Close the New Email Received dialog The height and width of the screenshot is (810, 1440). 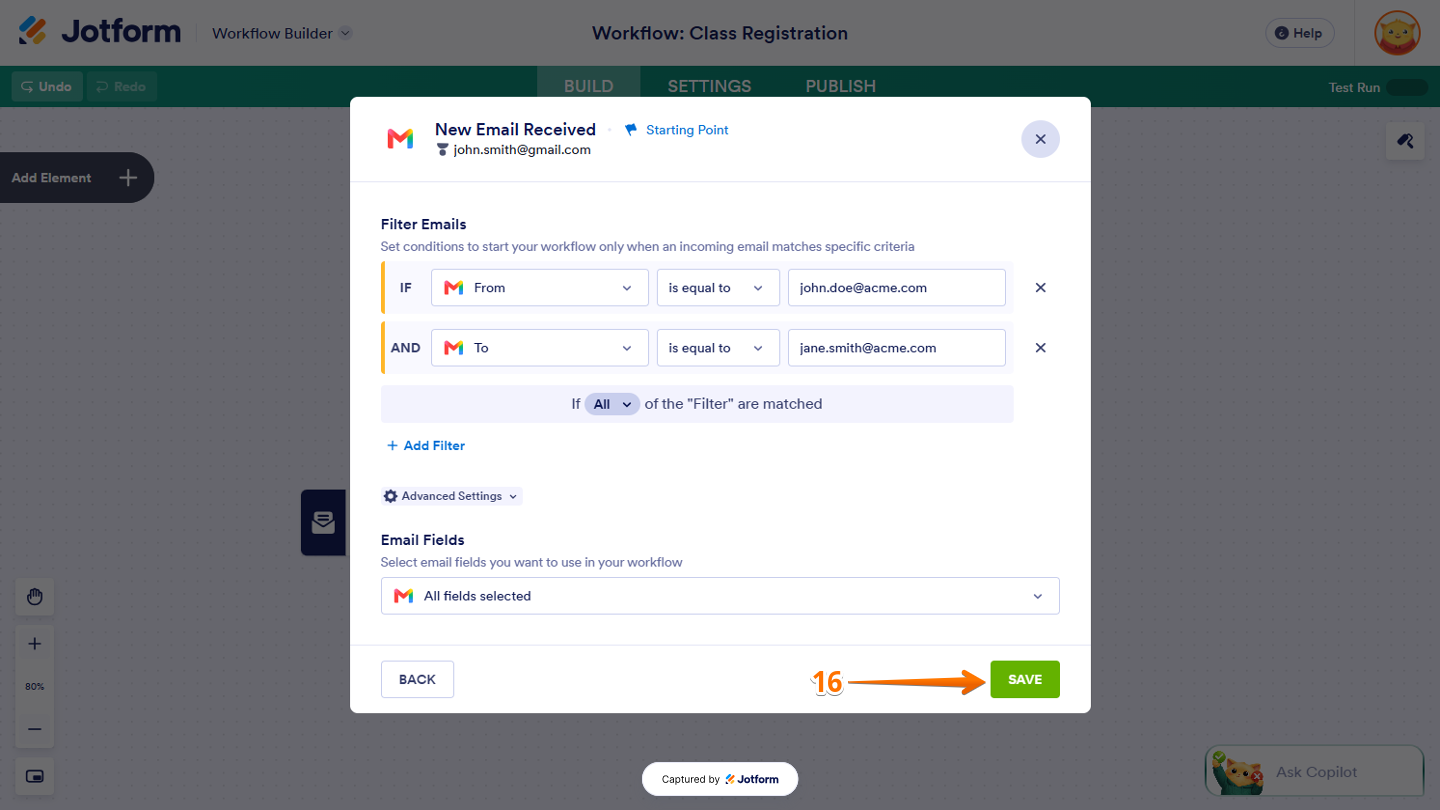coord(1040,139)
